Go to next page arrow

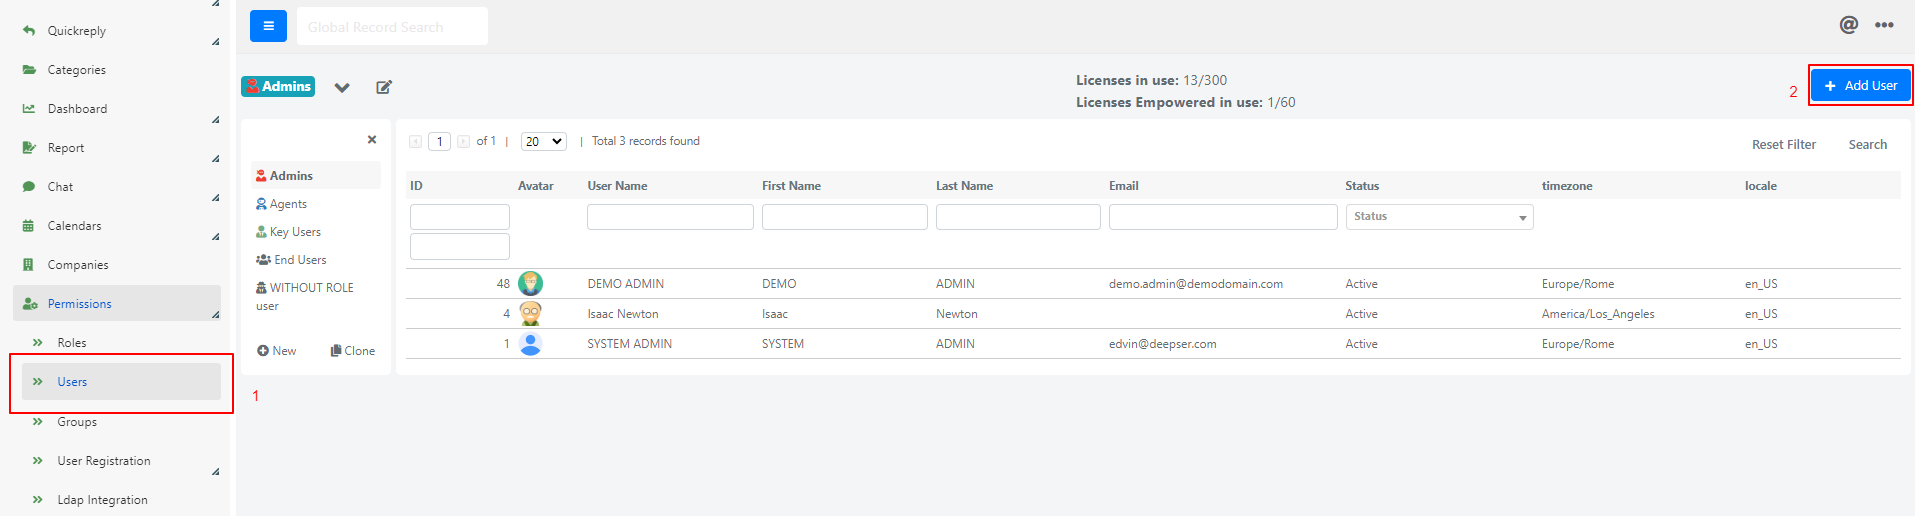coord(463,142)
